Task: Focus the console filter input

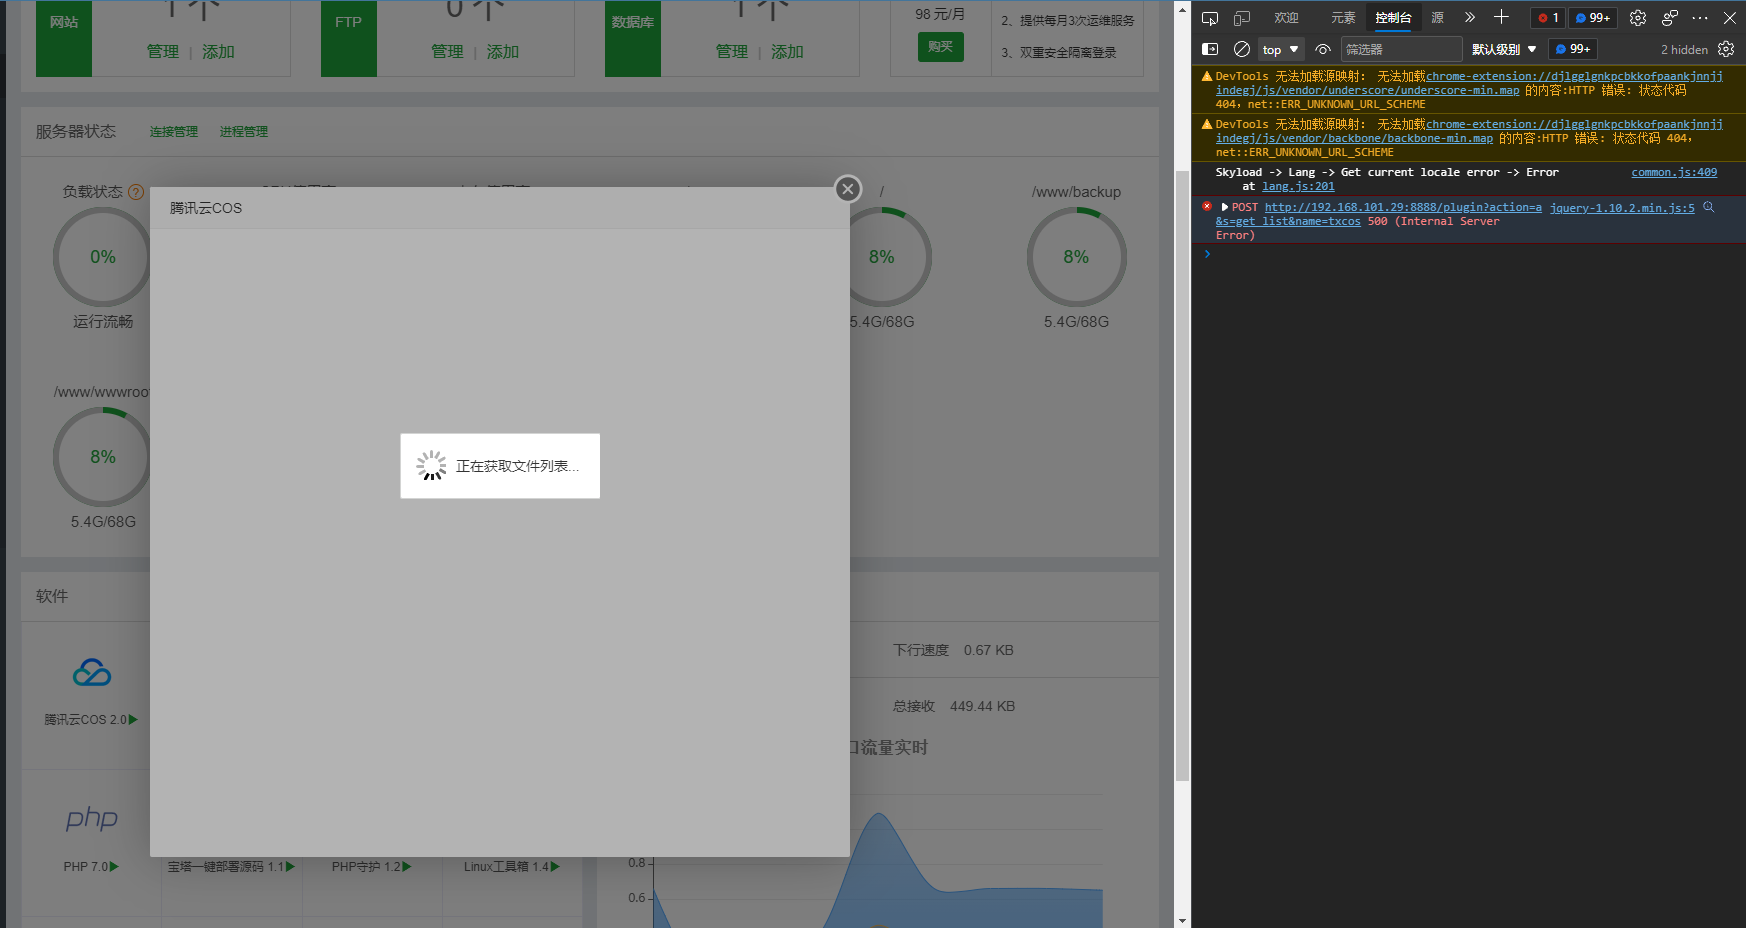Action: click(x=1401, y=49)
